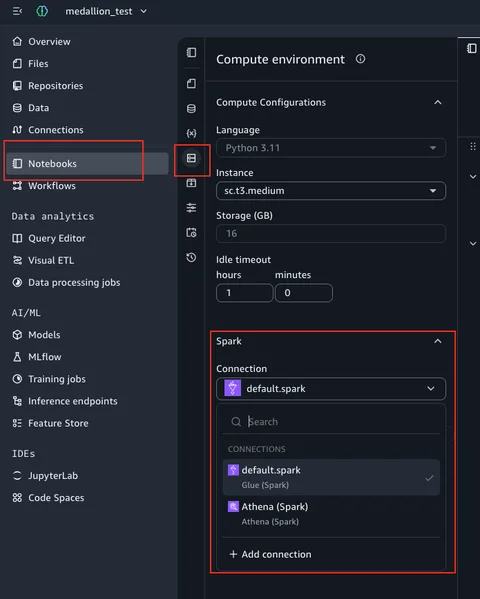
Task: Expand the upper chevron at right edge
Action: click(473, 176)
